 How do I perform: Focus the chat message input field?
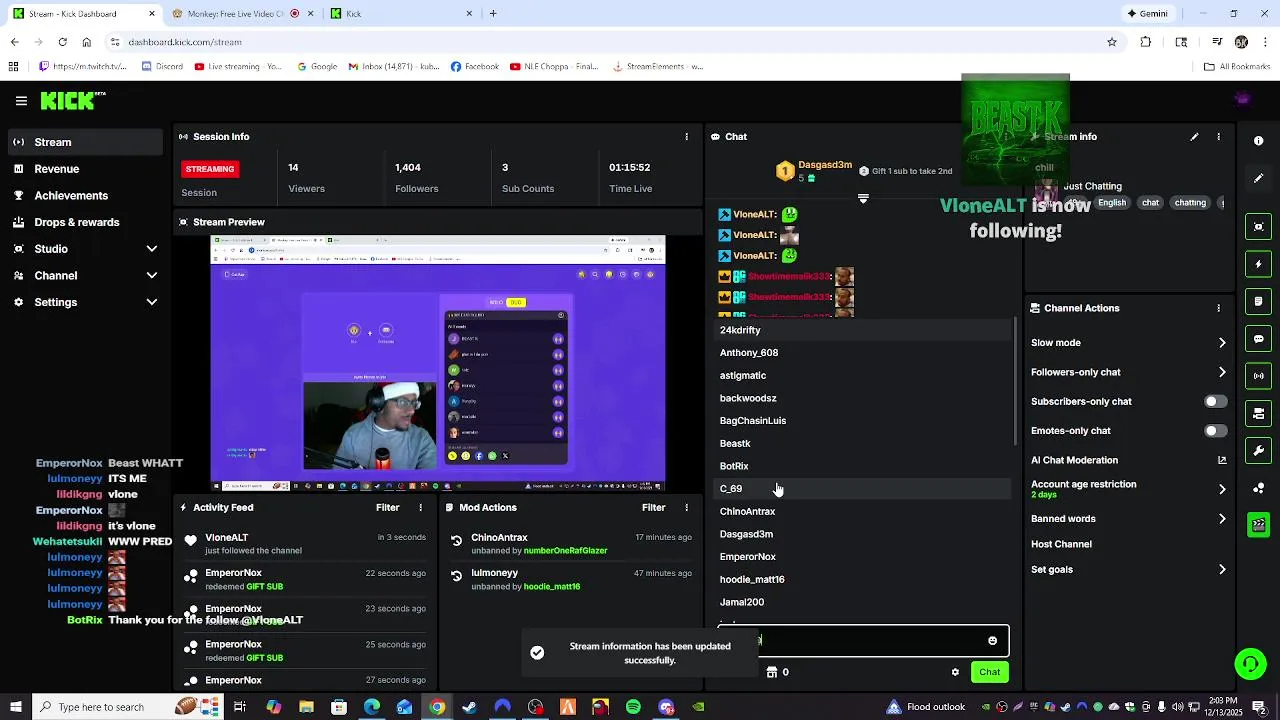point(863,641)
